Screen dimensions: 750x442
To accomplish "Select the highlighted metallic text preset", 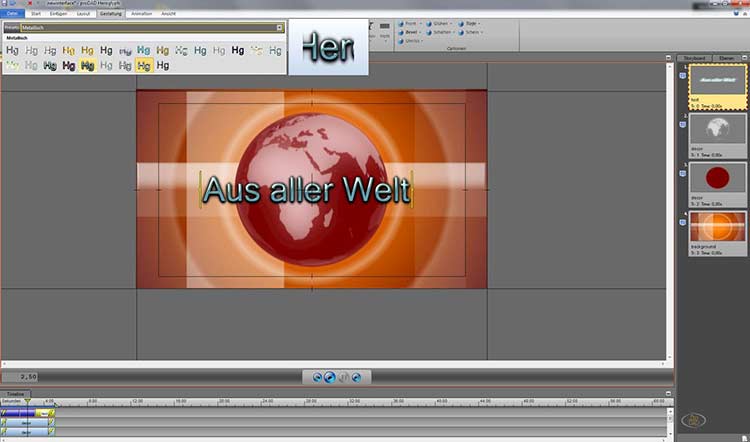I will pyautogui.click(x=144, y=66).
